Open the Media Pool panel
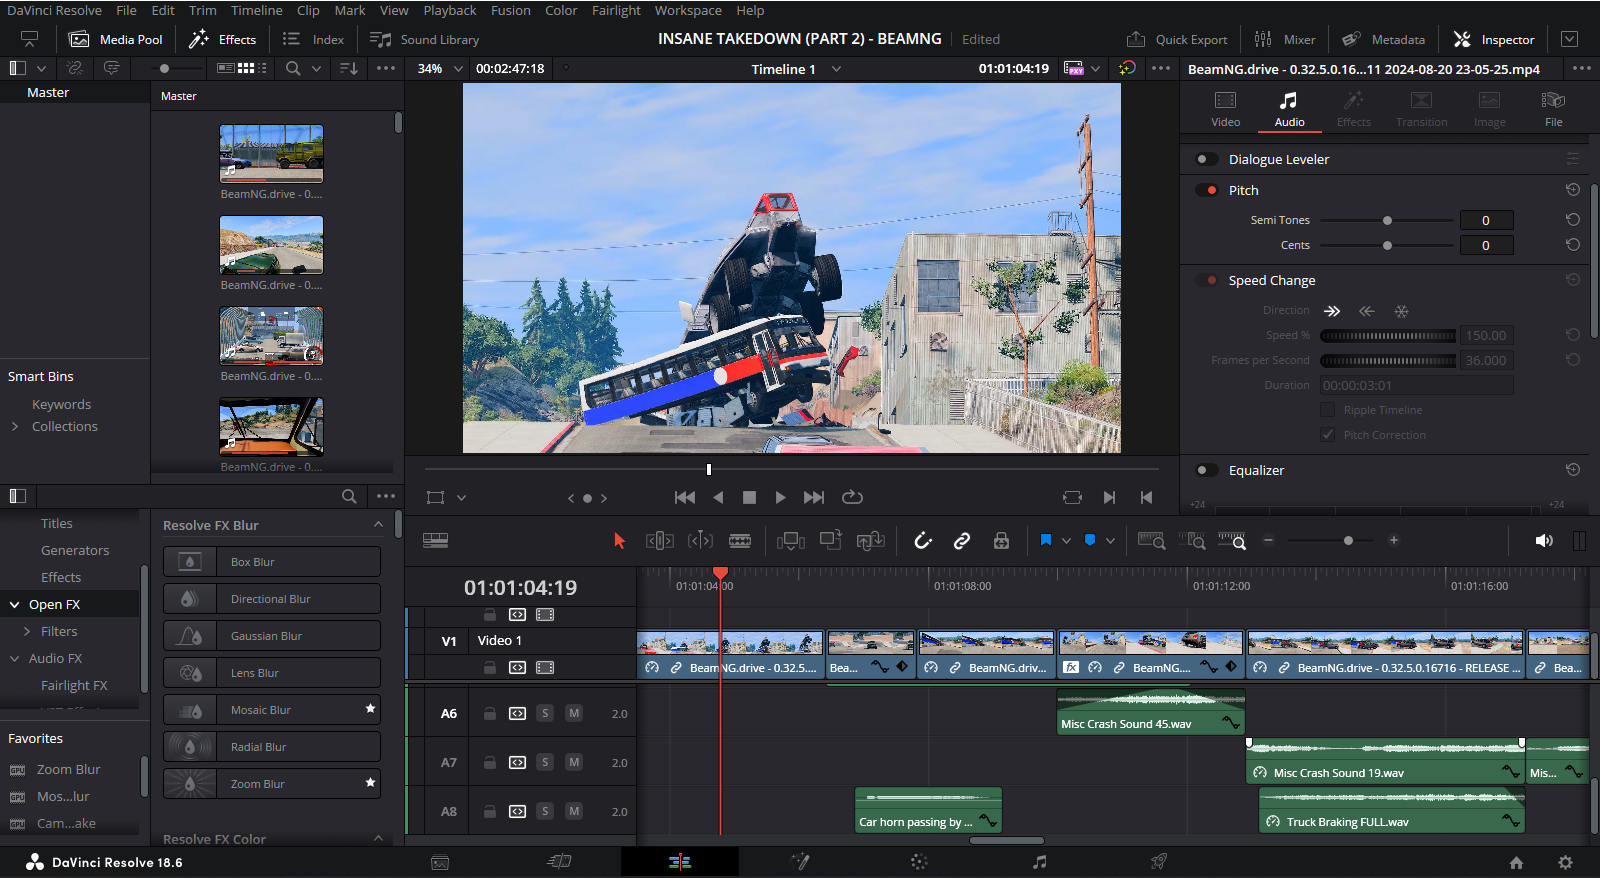 [x=116, y=39]
